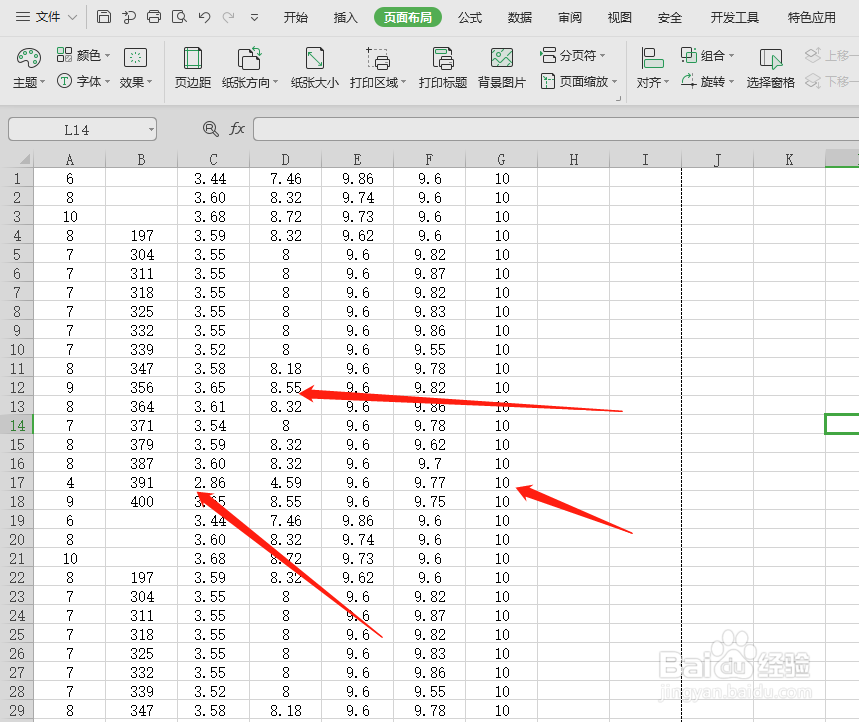The width and height of the screenshot is (859, 722).
Task: Switch to the 开始 tab
Action: click(x=295, y=18)
